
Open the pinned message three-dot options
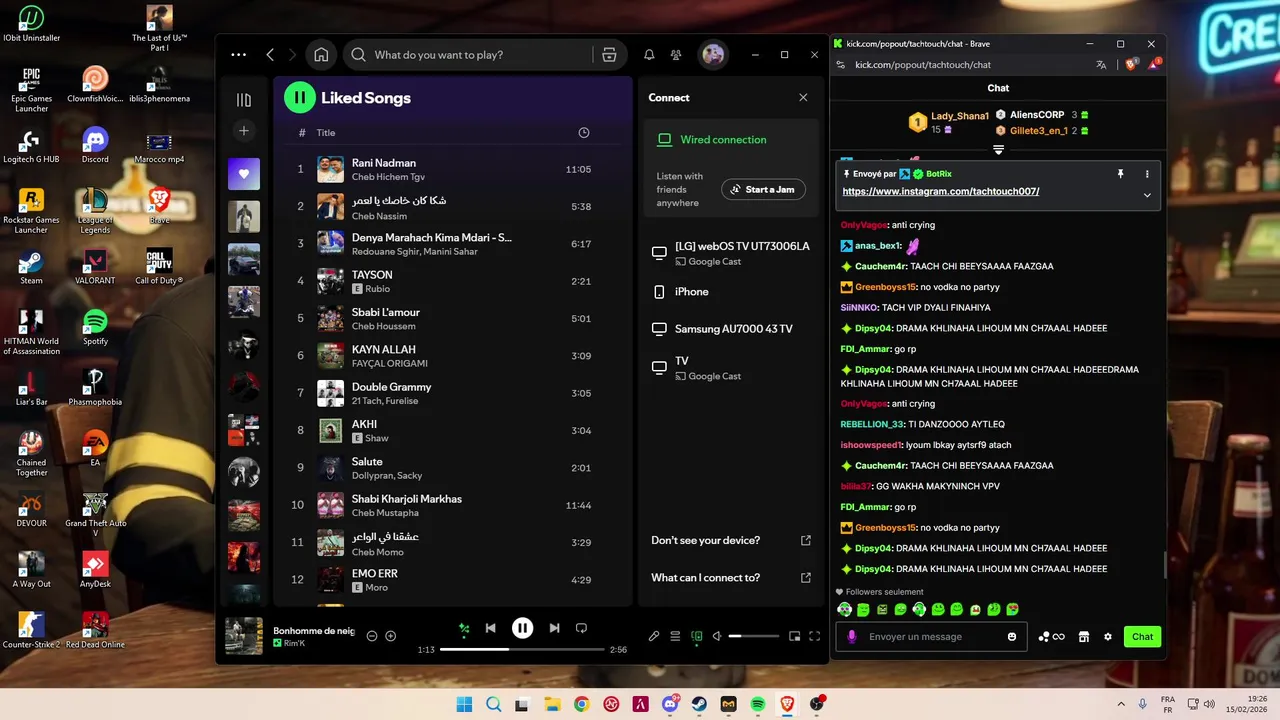(1147, 174)
